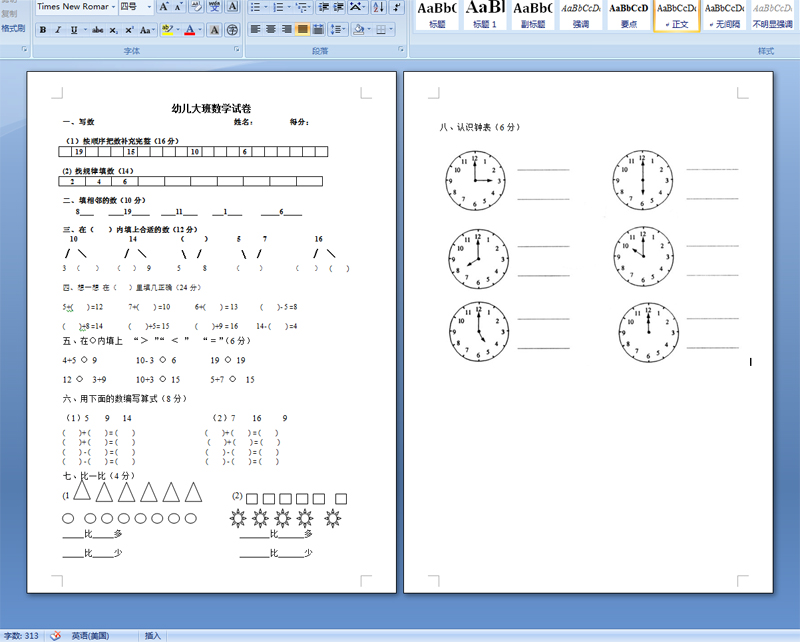Image resolution: width=800 pixels, height=642 pixels.
Task: Click the 八、认识钟表 heading on page two
Action: (x=480, y=127)
